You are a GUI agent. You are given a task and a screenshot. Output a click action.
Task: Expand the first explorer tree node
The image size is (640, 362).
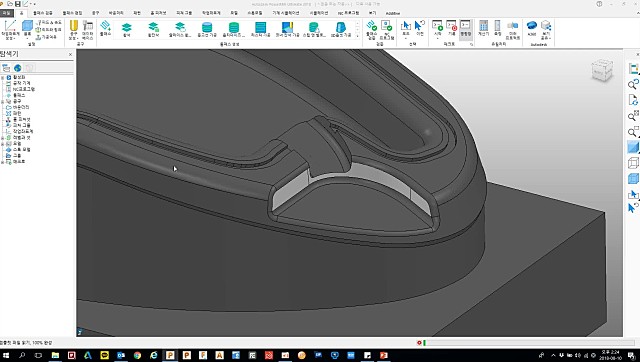[3, 77]
